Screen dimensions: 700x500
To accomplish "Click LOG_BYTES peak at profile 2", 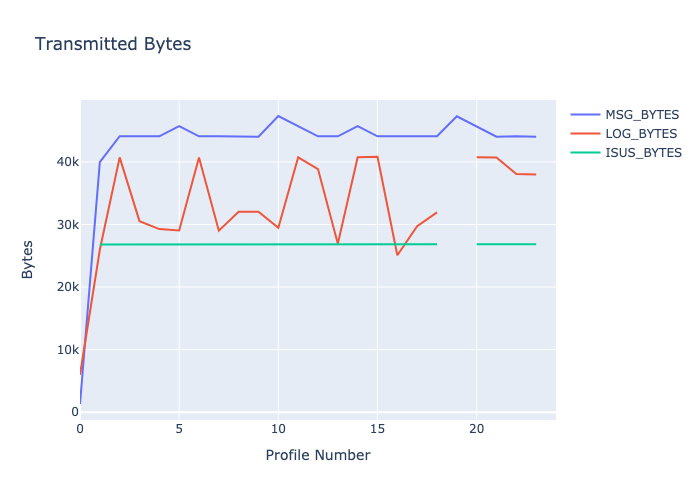I will pyautogui.click(x=120, y=157).
